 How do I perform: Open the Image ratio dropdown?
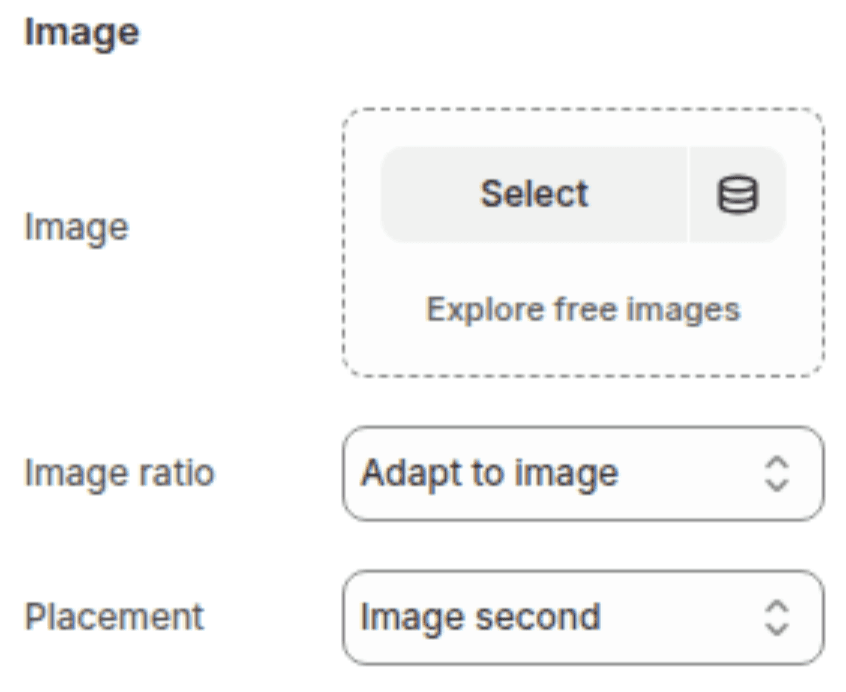[x=583, y=473]
